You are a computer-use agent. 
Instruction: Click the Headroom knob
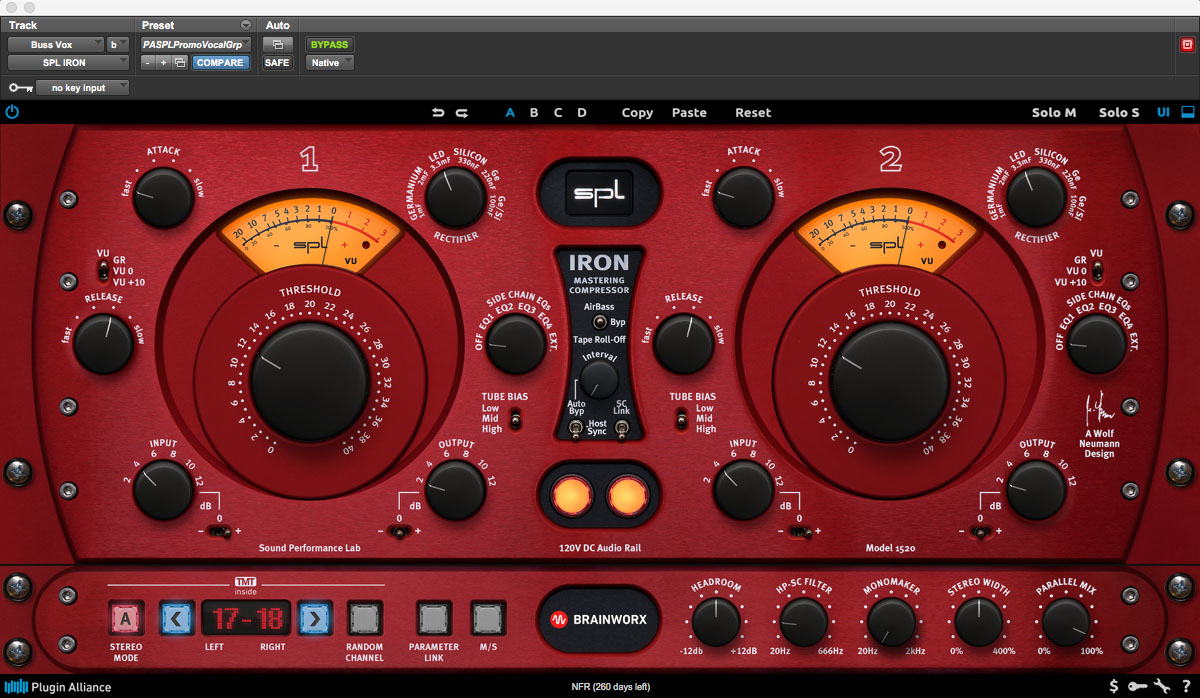(717, 622)
